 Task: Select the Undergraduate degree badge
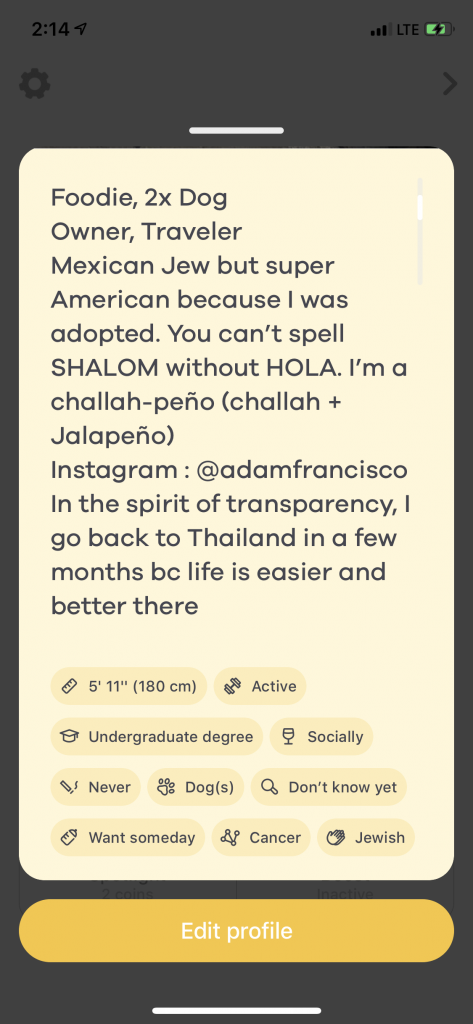coord(157,737)
